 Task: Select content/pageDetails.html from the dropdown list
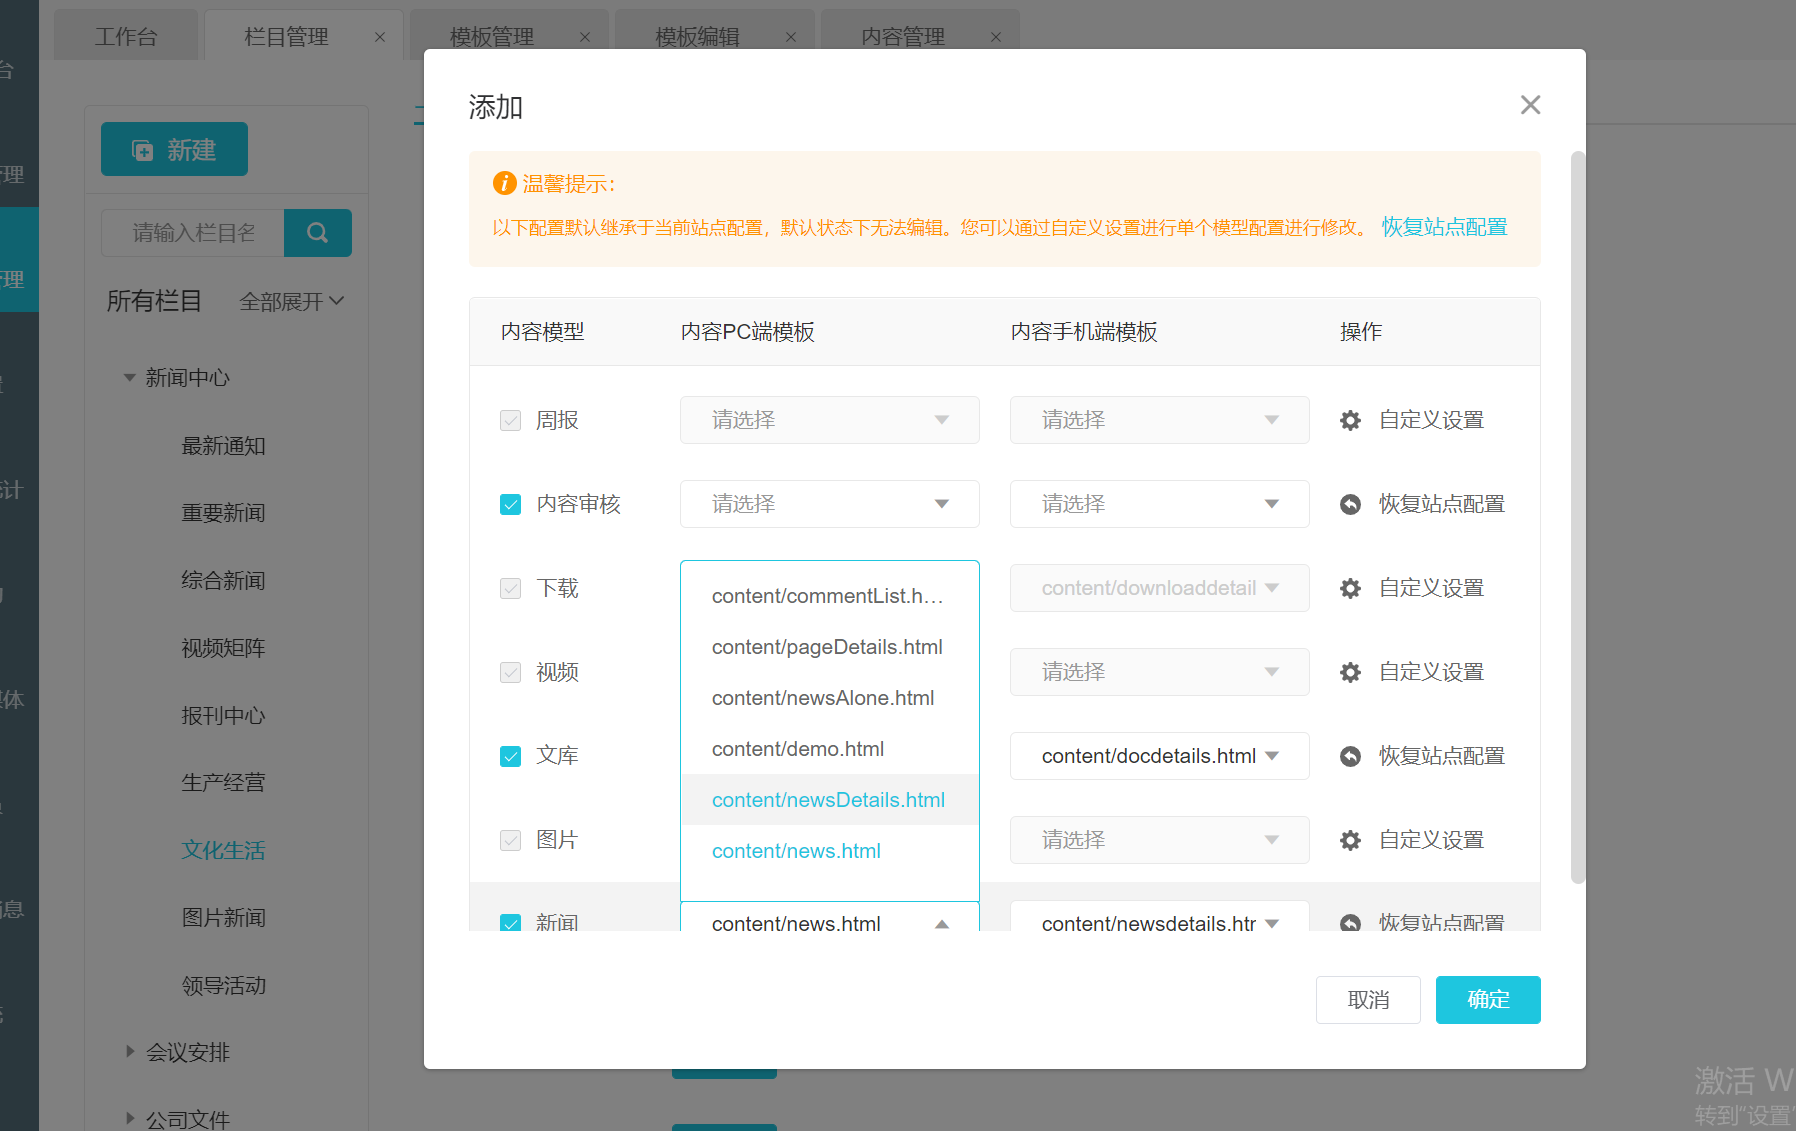[827, 647]
